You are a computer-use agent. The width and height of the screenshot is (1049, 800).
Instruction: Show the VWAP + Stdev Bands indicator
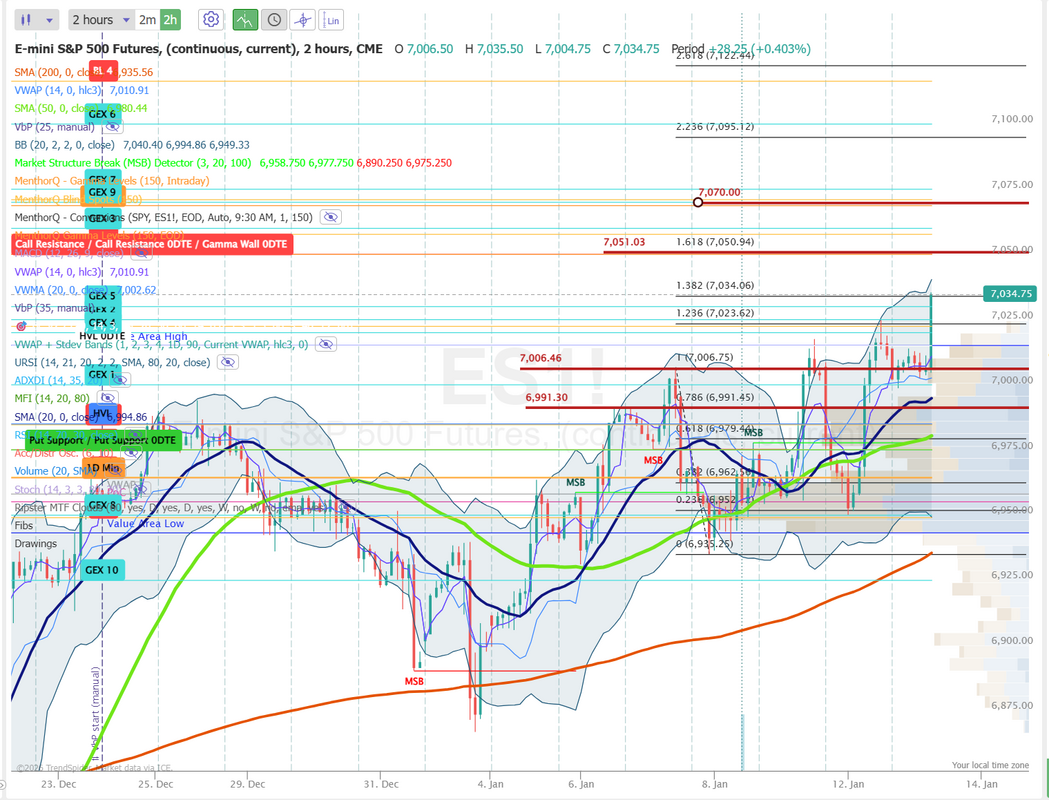click(x=325, y=344)
